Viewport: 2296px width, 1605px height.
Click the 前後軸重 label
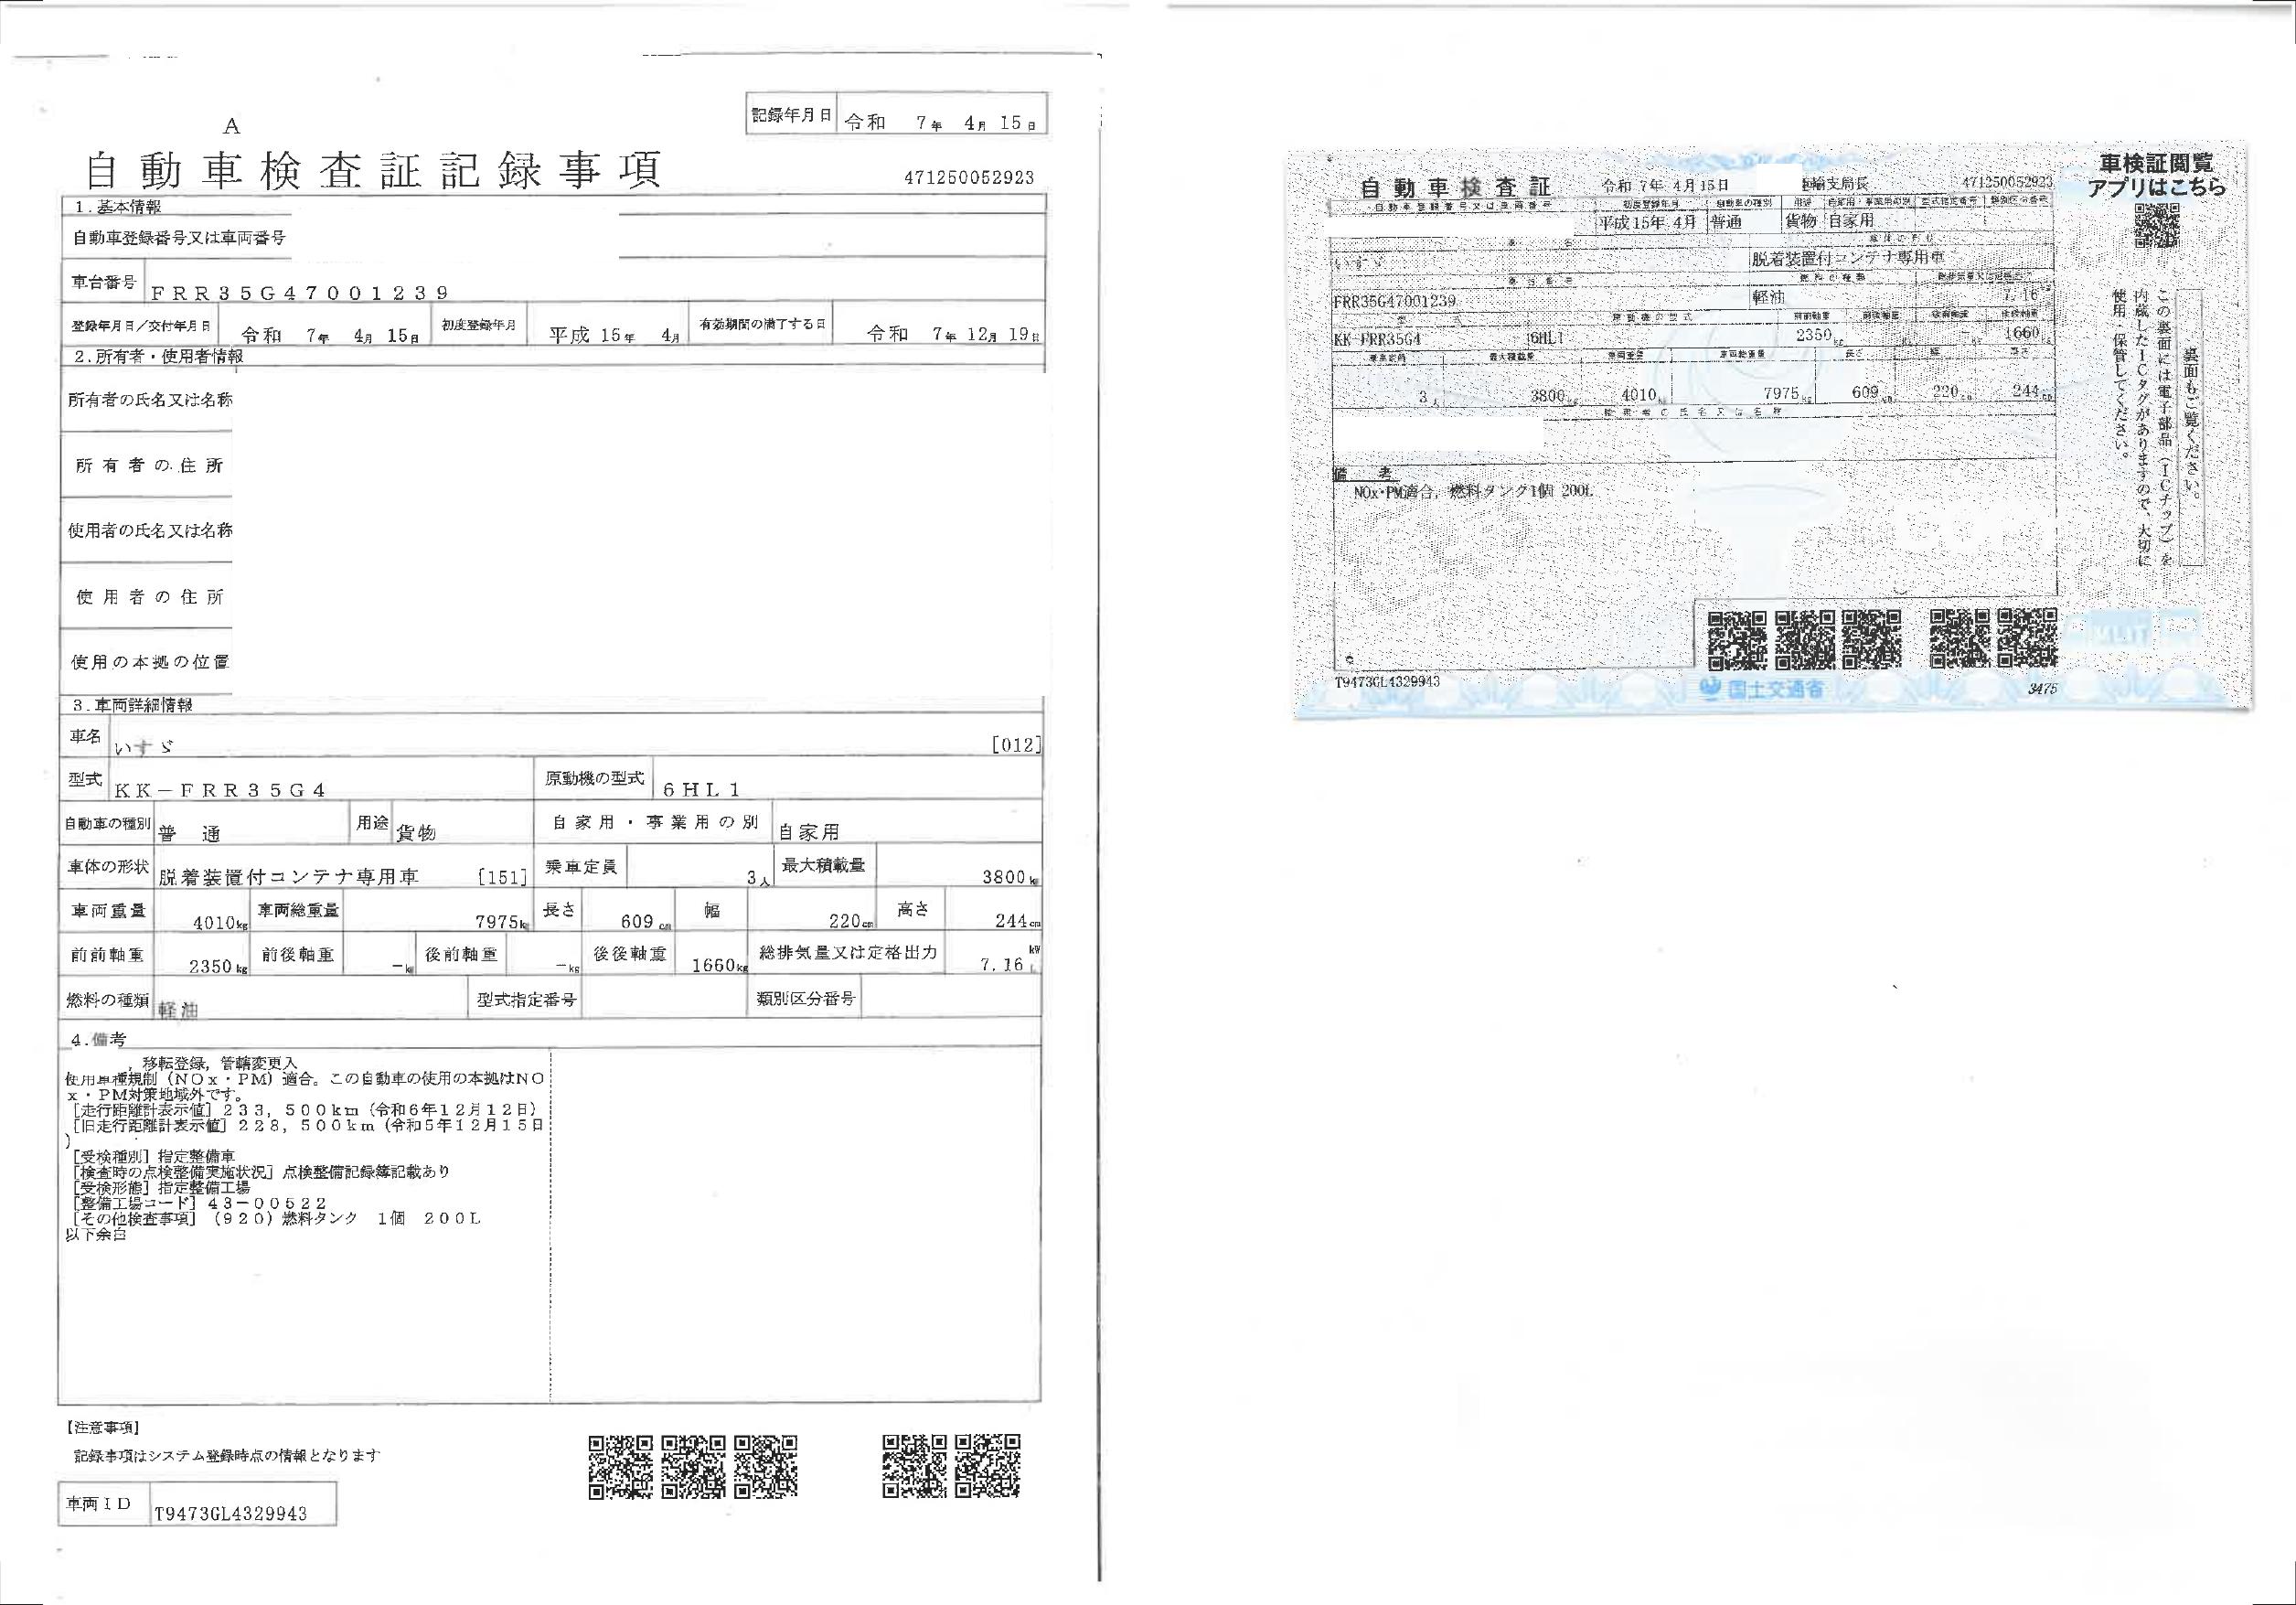tap(297, 955)
